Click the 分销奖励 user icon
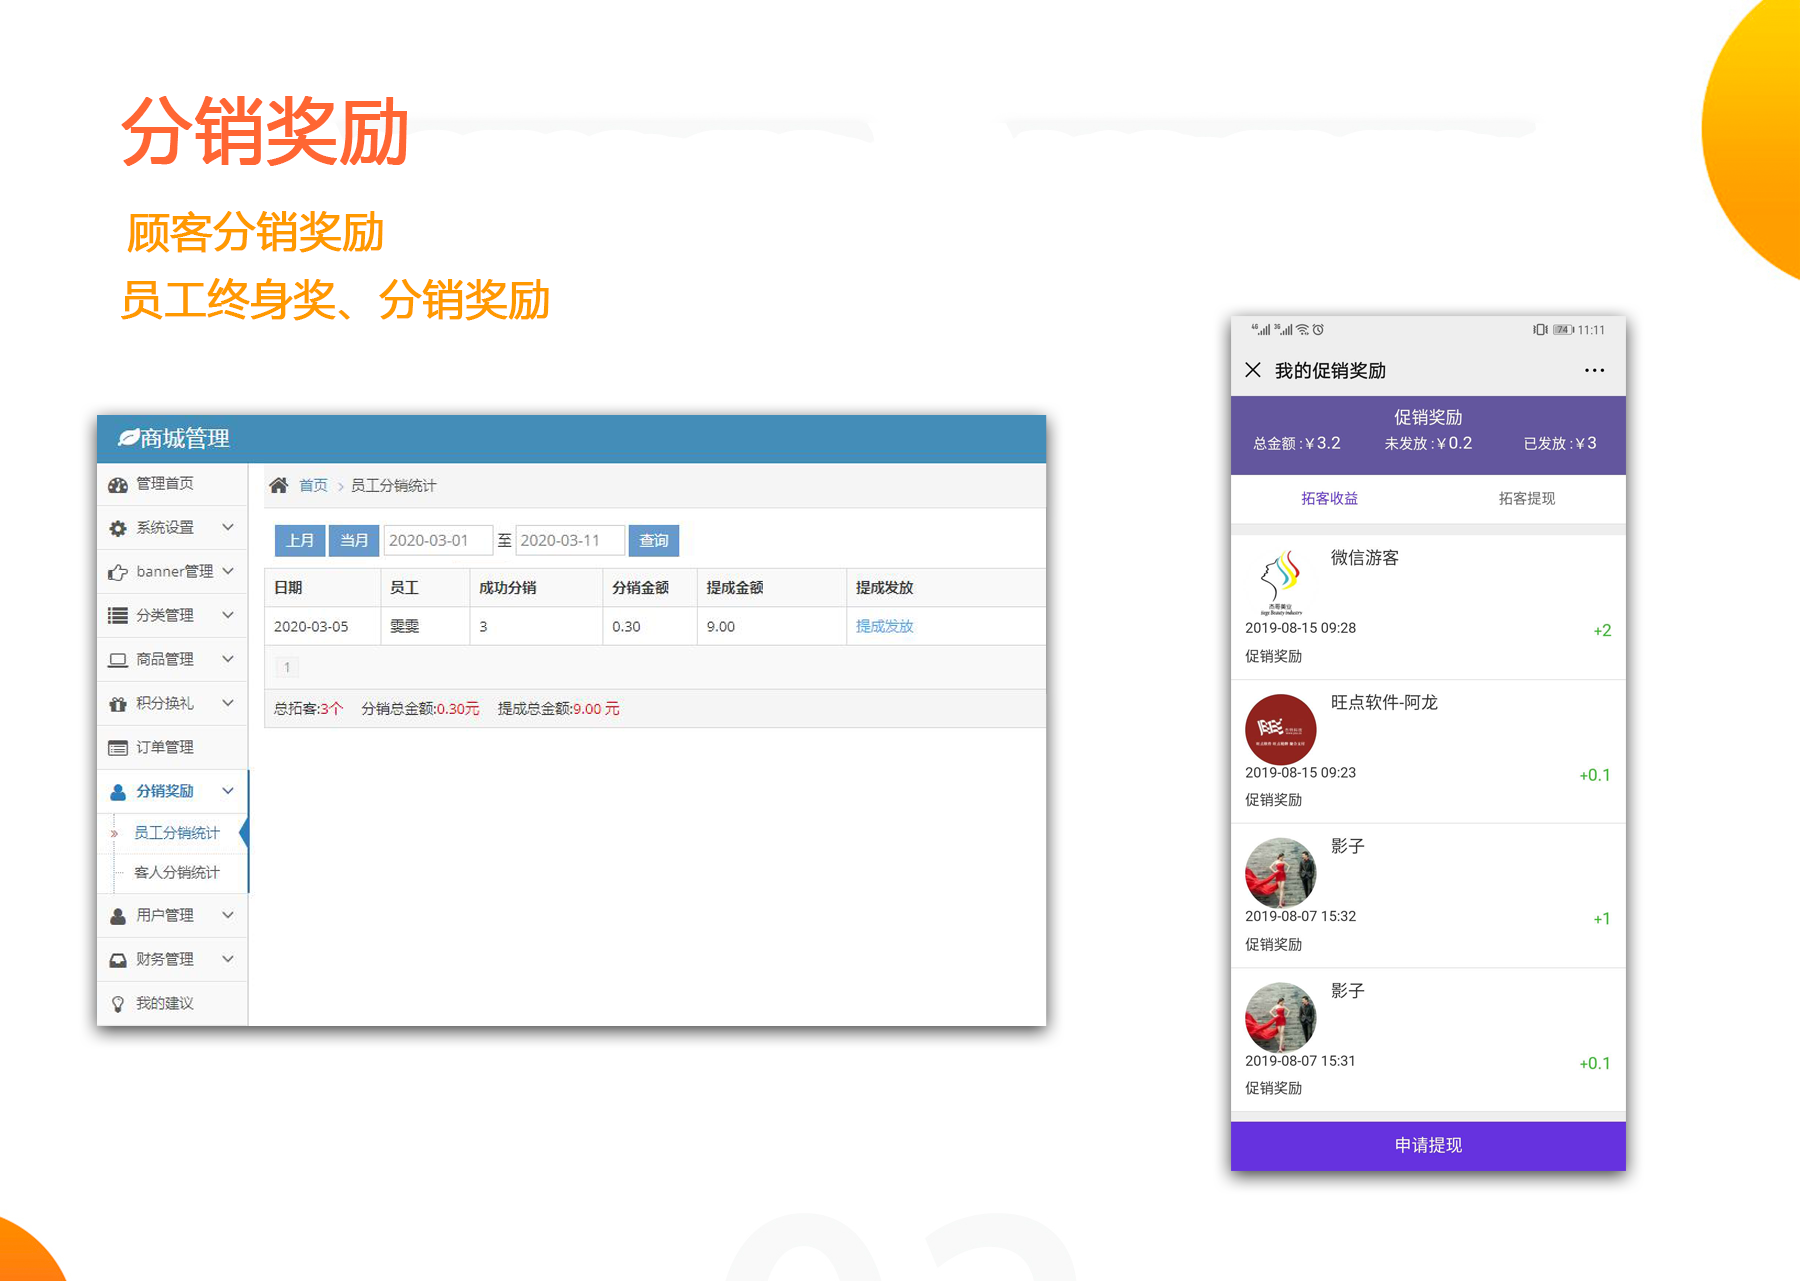This screenshot has height=1281, width=1800. (x=118, y=792)
